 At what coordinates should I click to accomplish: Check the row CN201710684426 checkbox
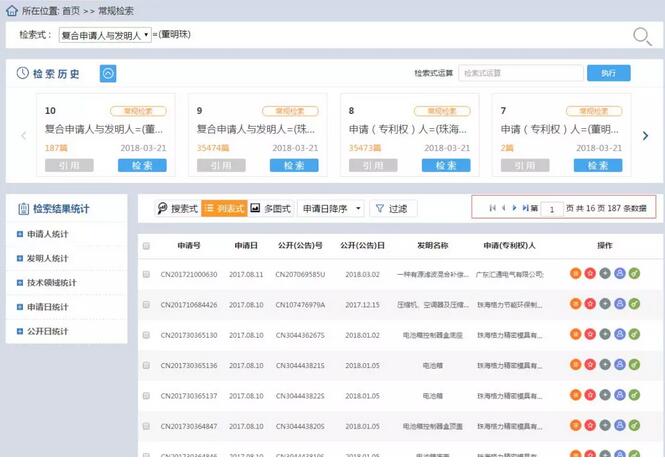146,305
